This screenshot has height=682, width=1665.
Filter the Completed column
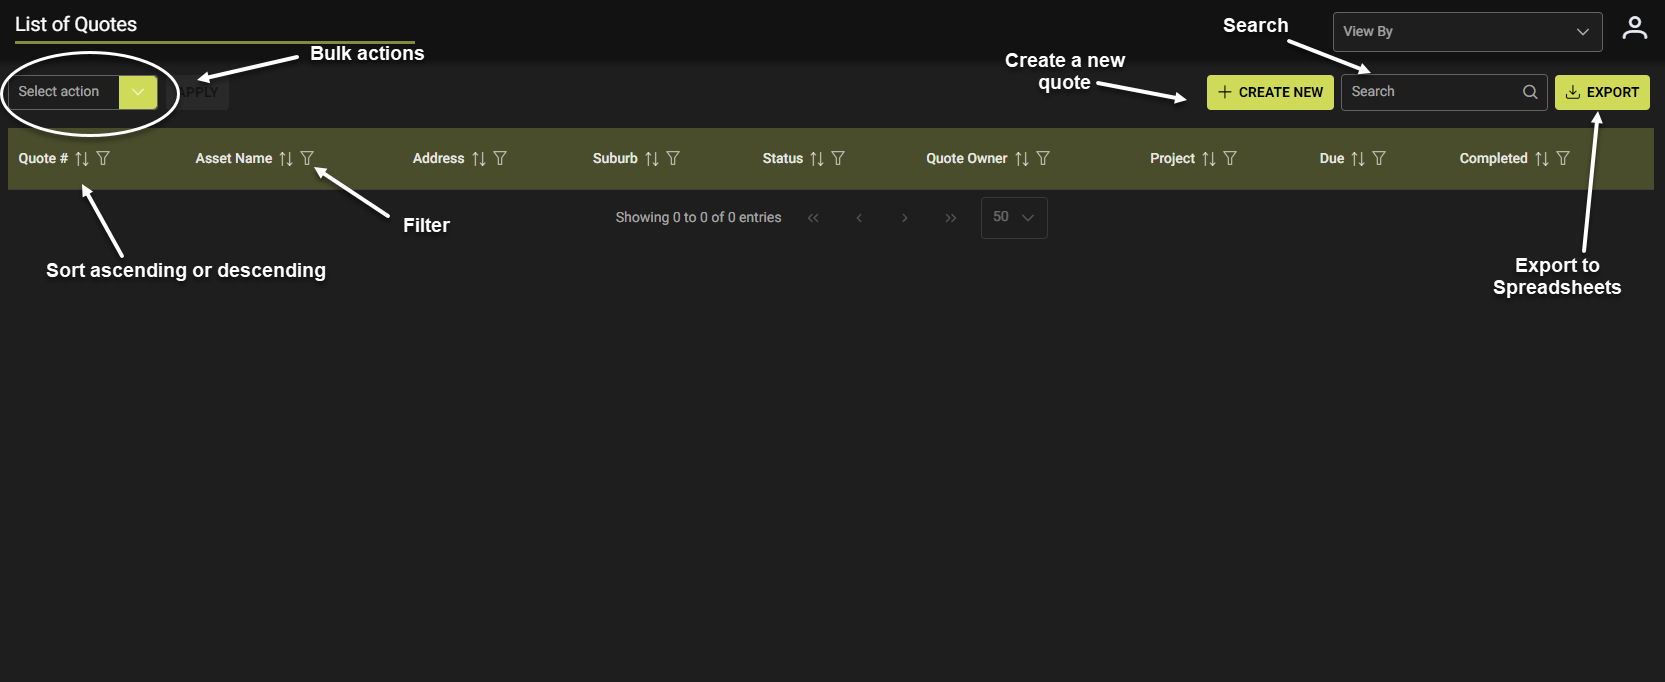tap(1563, 158)
